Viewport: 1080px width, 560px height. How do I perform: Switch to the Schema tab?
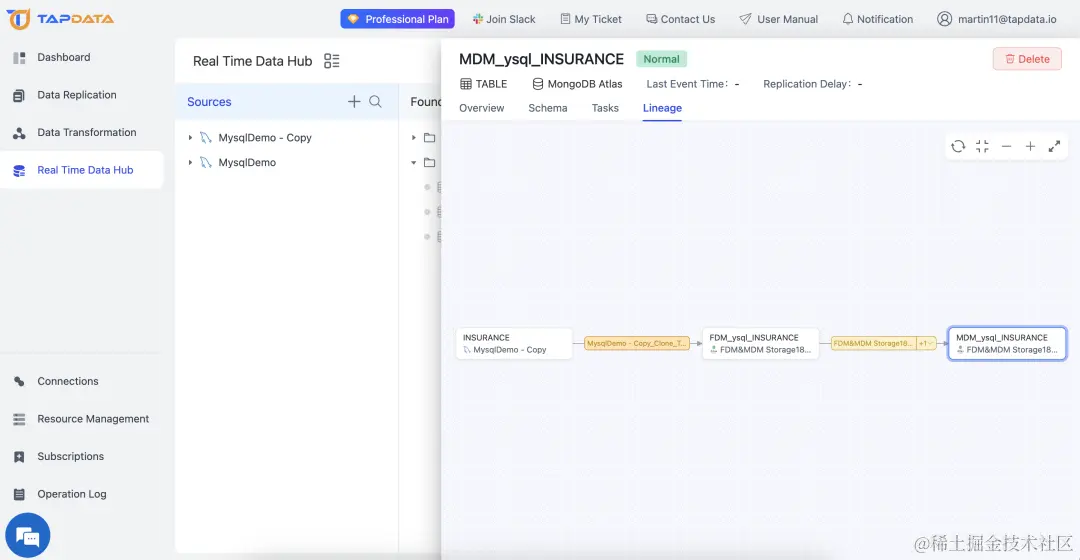point(548,108)
